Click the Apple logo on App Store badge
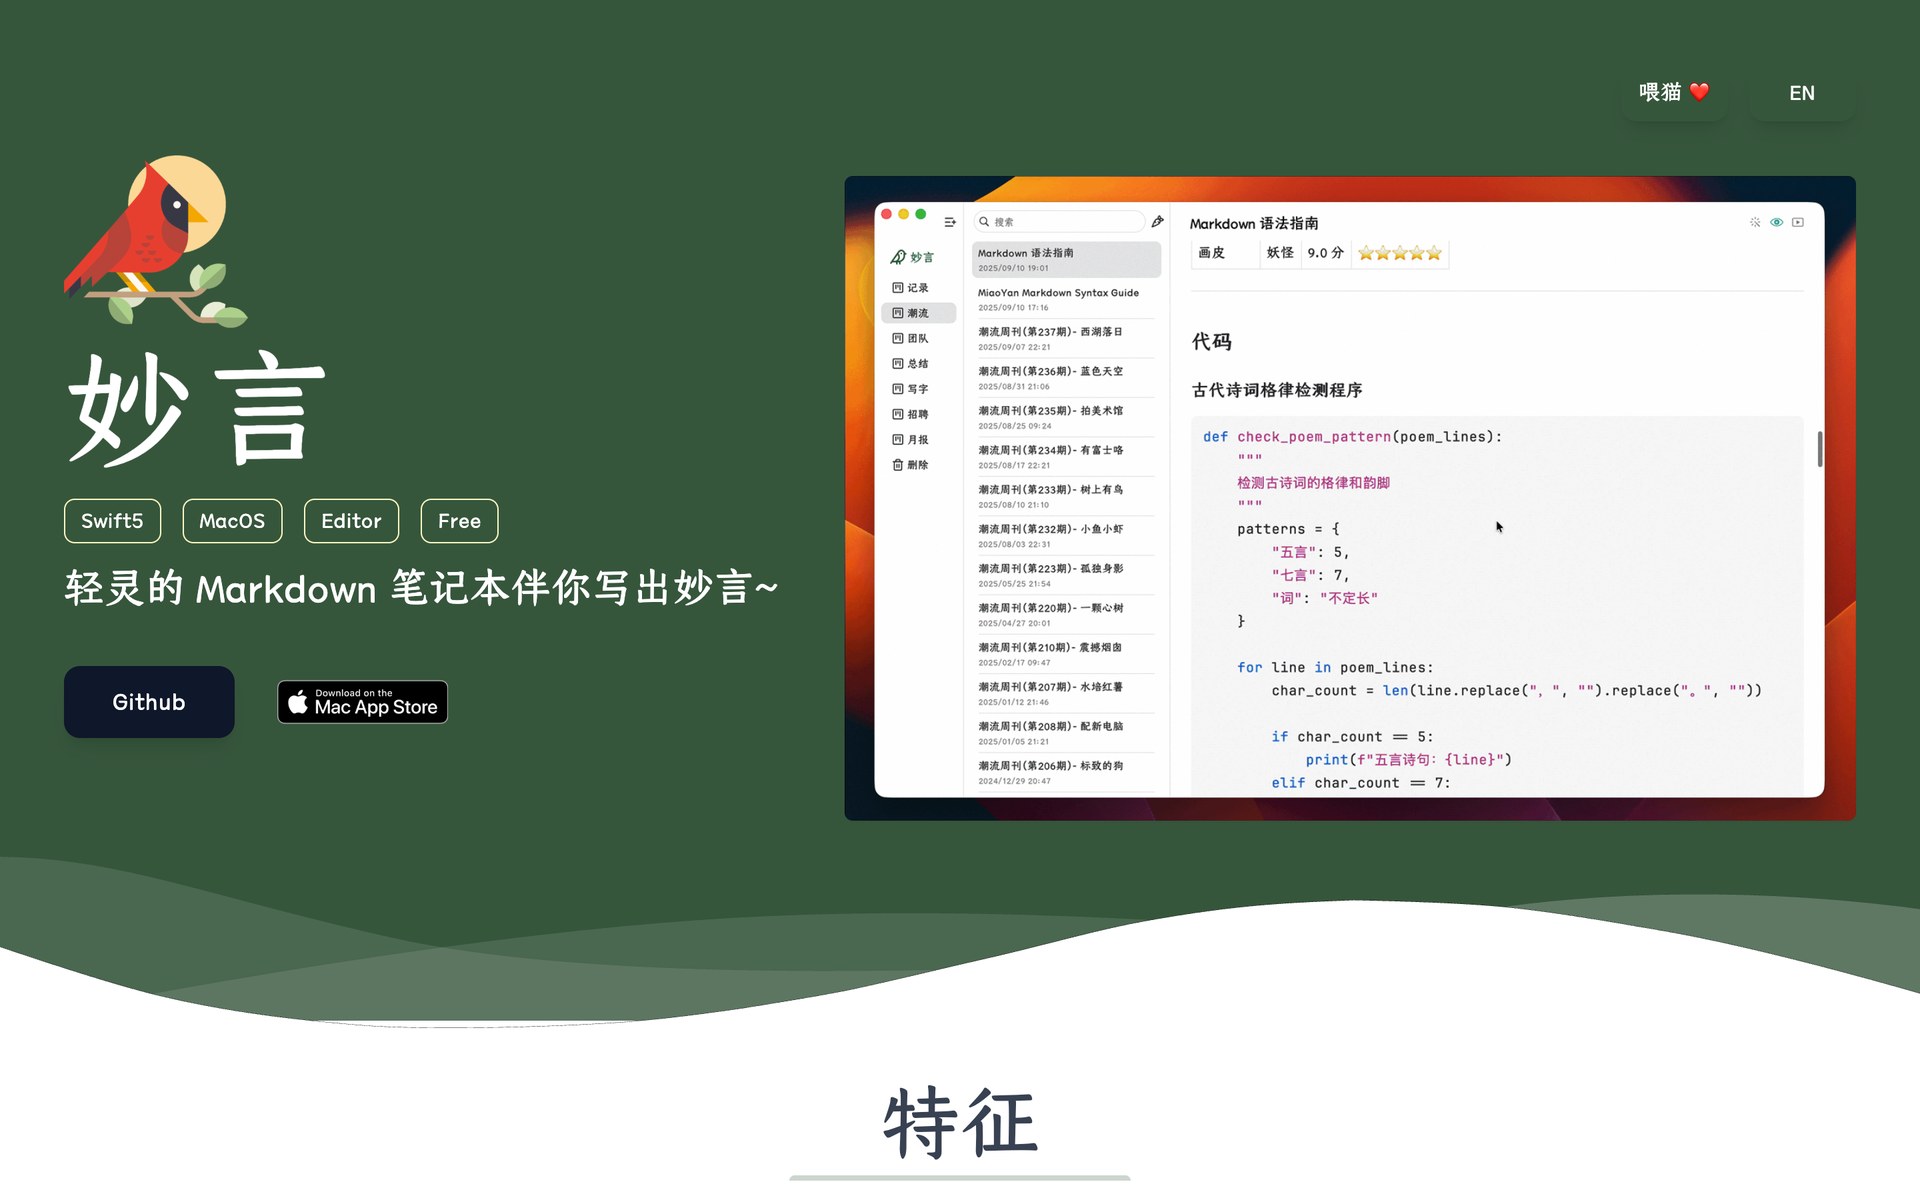 coord(298,702)
